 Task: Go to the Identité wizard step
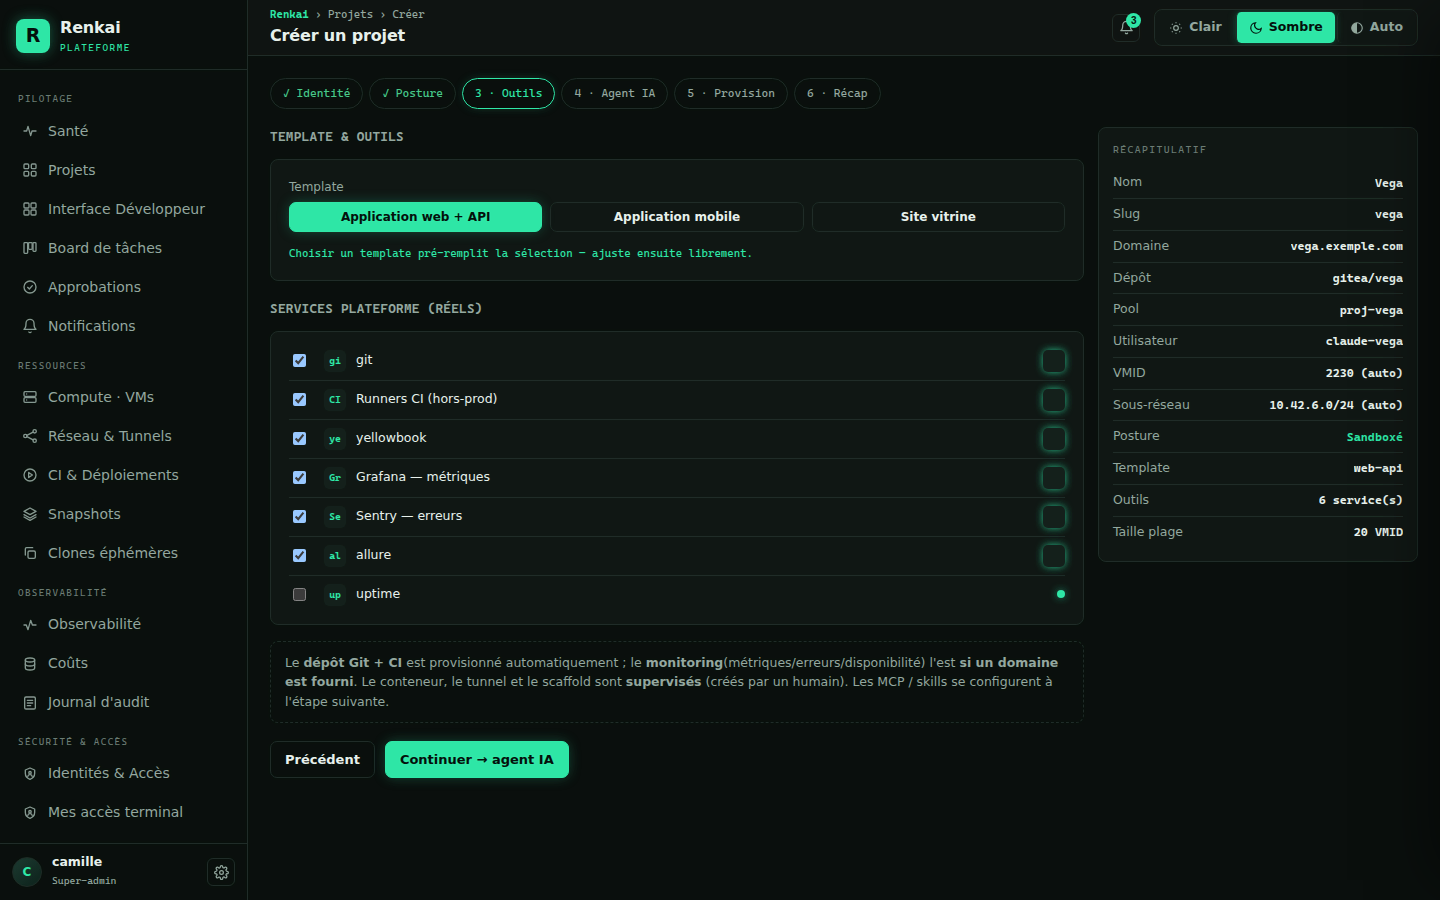click(316, 93)
